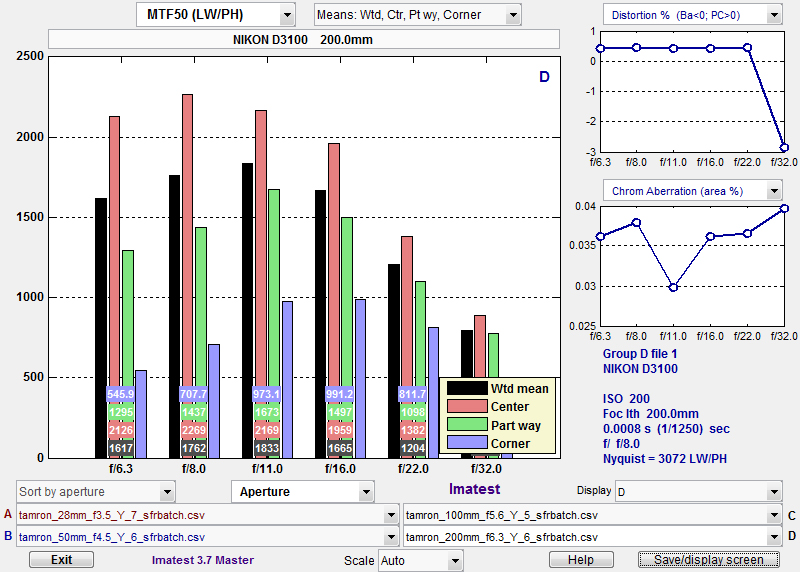Click the NIKON D3100 200.0mm title bar

304,39
